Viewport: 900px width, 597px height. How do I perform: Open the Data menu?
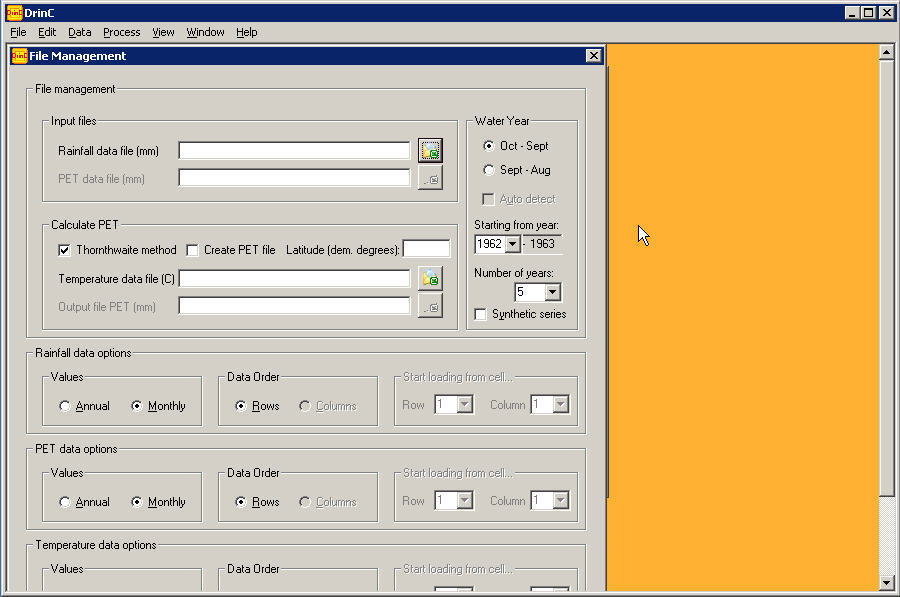click(79, 32)
